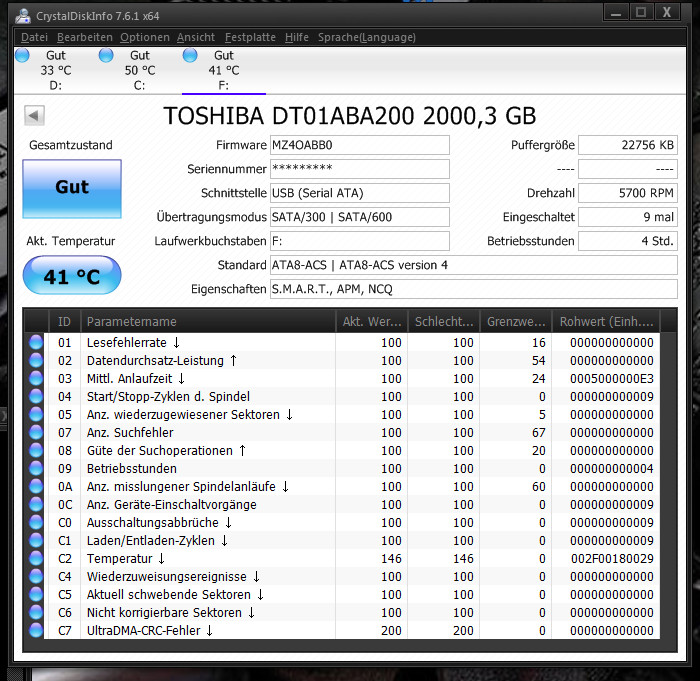This screenshot has height=681, width=700.
Task: Open the Ansicht menu
Action: tap(196, 37)
